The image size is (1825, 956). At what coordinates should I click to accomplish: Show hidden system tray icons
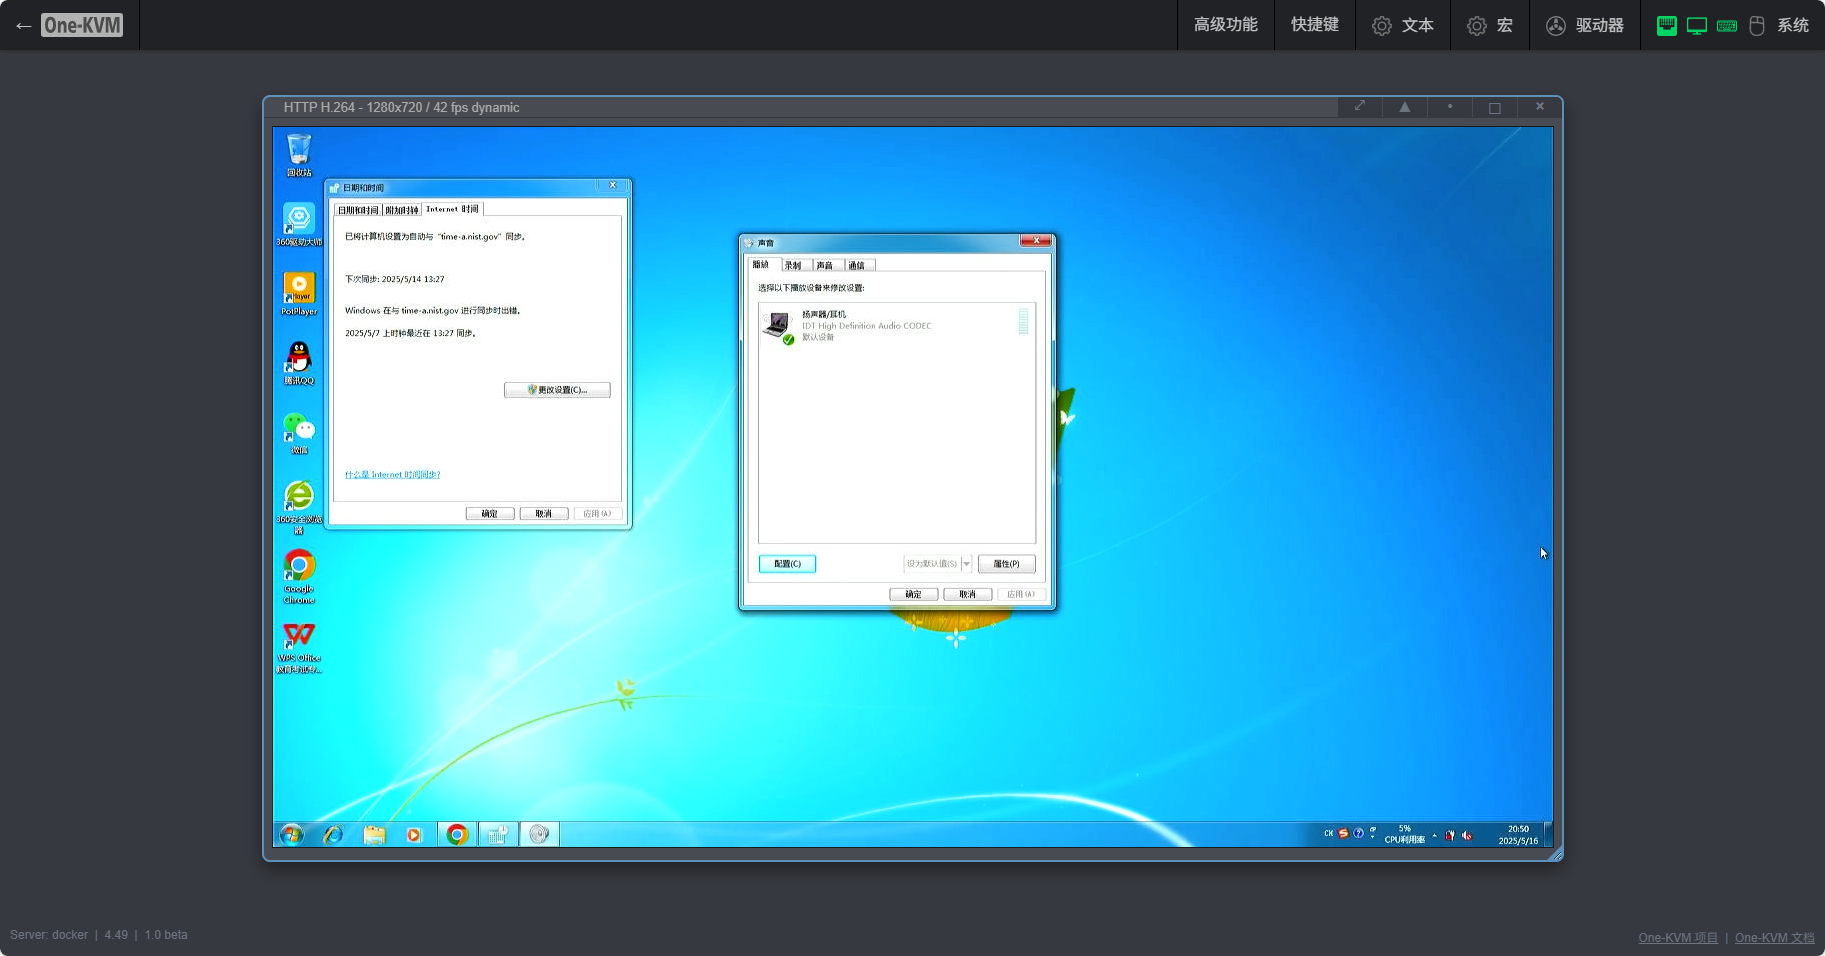(1434, 835)
